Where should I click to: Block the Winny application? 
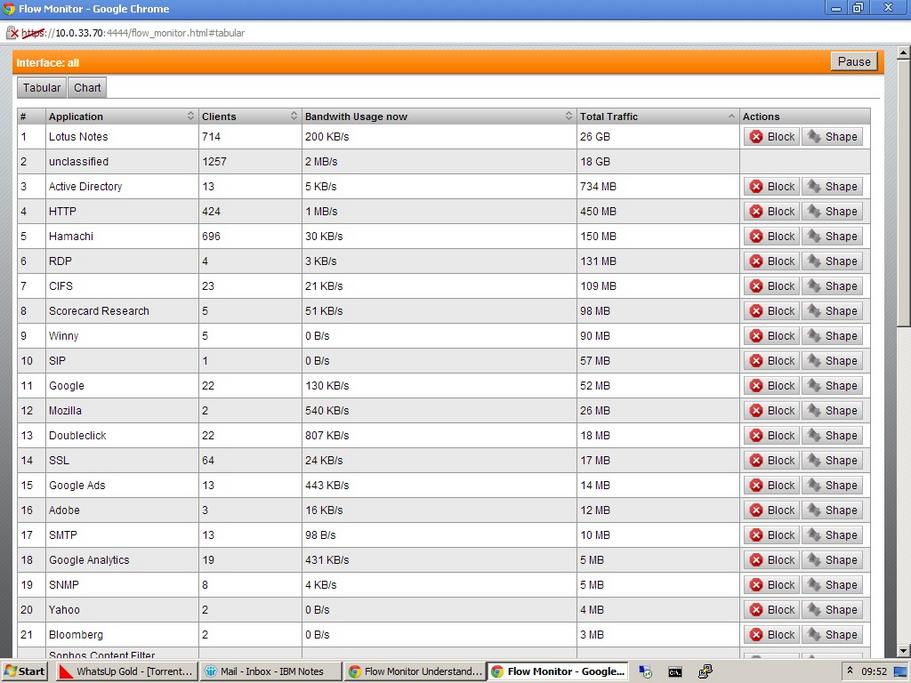click(772, 336)
